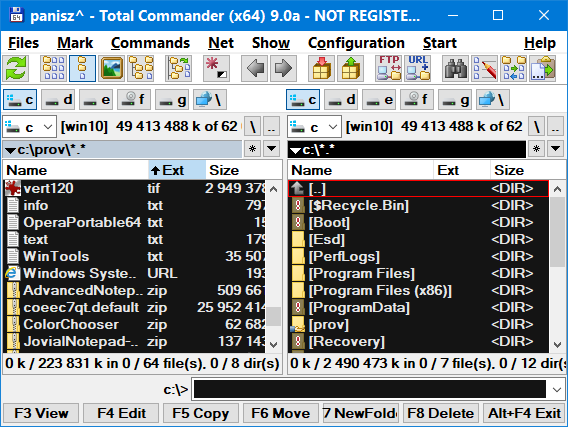Open command line history dropdown

point(557,390)
